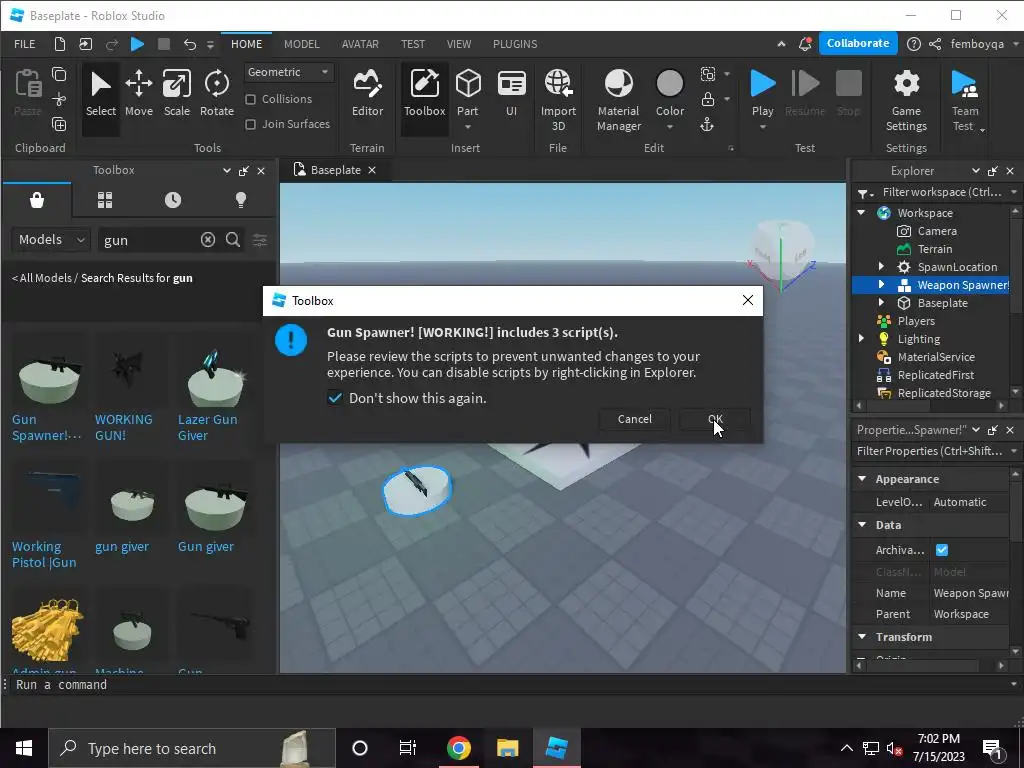Click the Lock tool icon
The width and height of the screenshot is (1024, 768).
707,99
